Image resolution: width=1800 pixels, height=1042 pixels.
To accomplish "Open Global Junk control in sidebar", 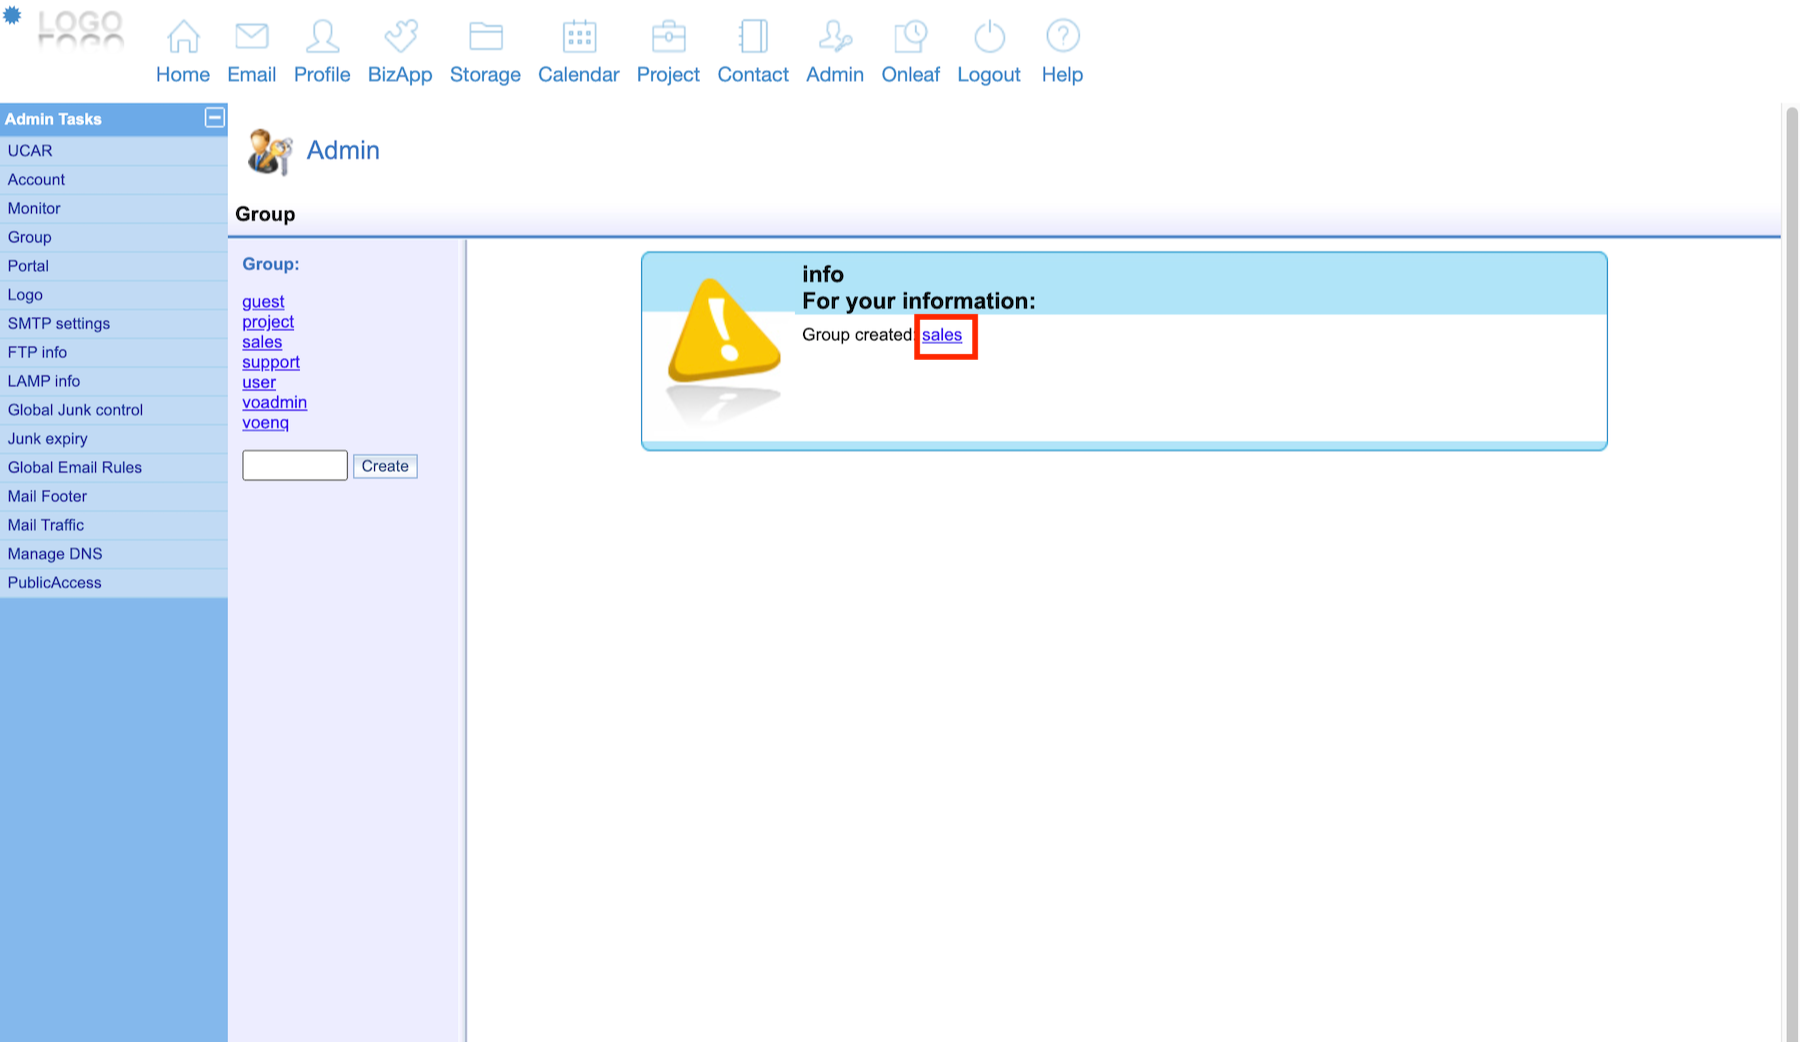I will pyautogui.click(x=75, y=410).
